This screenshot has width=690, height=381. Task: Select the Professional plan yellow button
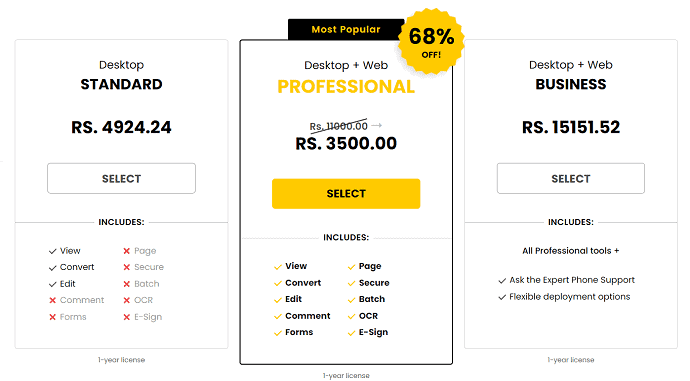[346, 194]
